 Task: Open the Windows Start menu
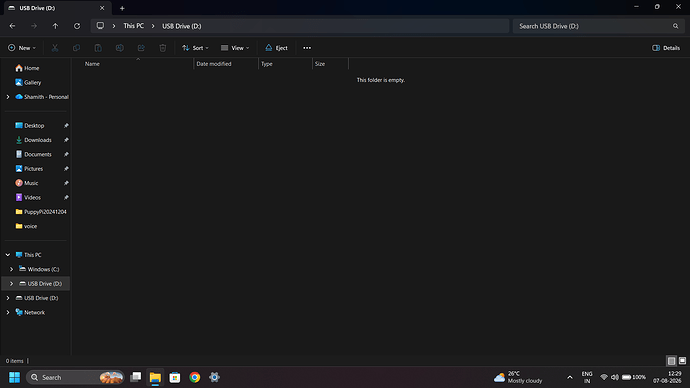click(14, 377)
